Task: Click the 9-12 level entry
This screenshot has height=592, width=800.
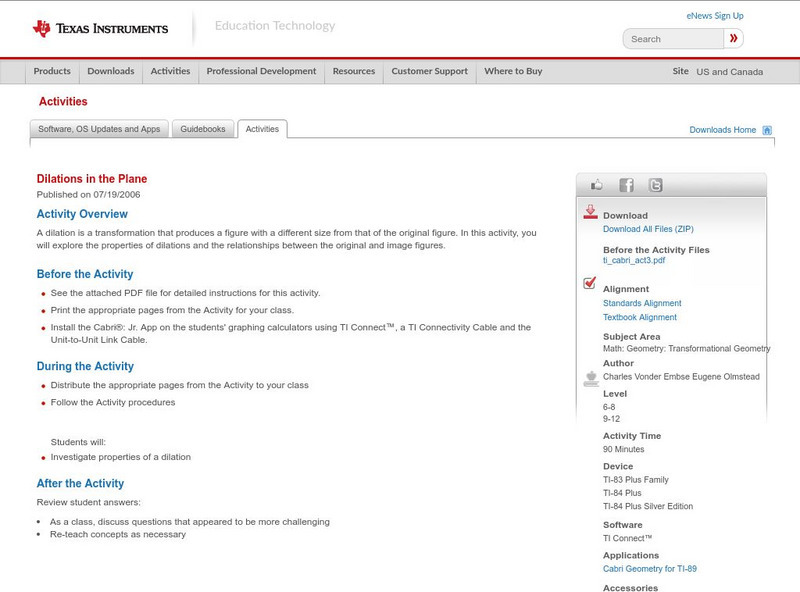Action: [611, 419]
